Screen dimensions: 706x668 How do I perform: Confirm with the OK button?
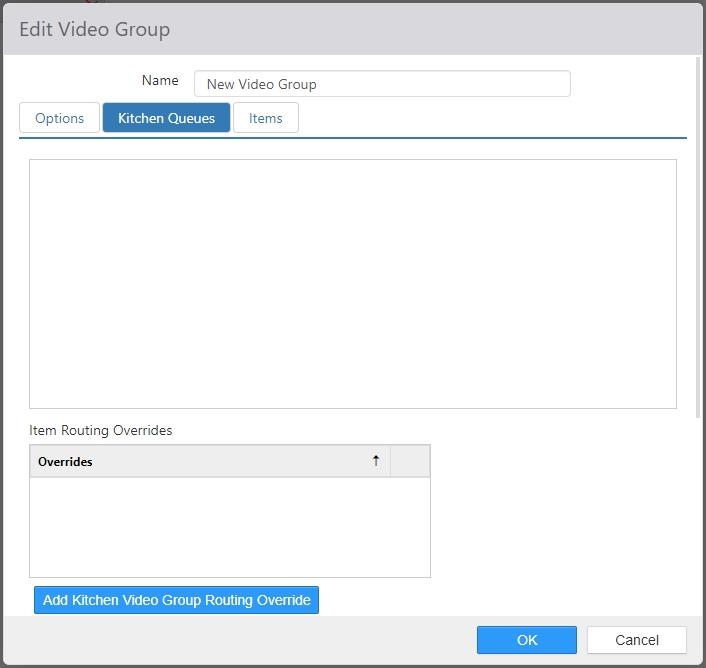tap(527, 640)
